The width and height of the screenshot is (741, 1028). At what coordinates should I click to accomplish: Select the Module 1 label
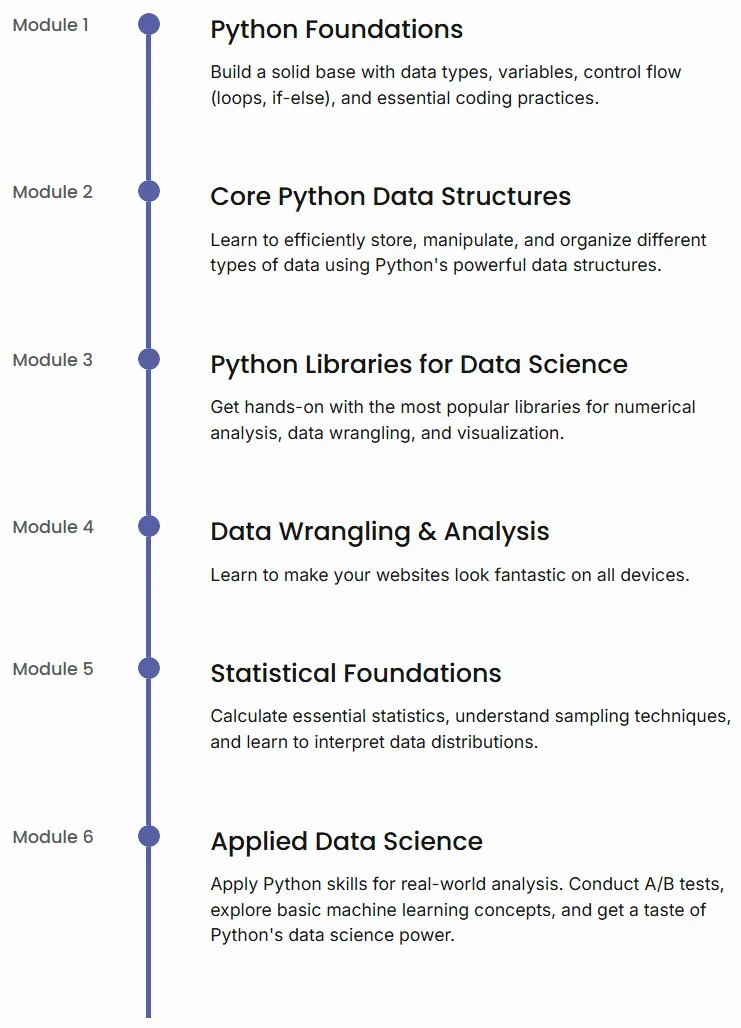(x=50, y=25)
